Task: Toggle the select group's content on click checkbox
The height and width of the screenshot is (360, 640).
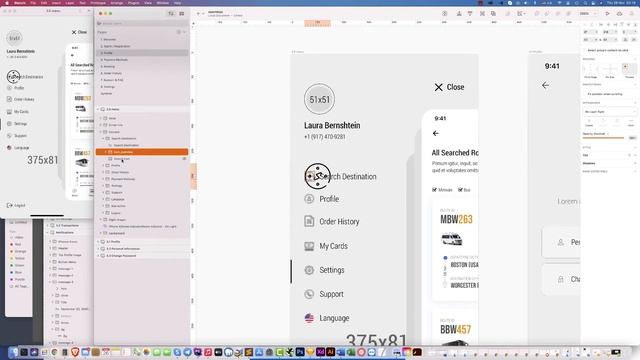Action: tap(584, 50)
